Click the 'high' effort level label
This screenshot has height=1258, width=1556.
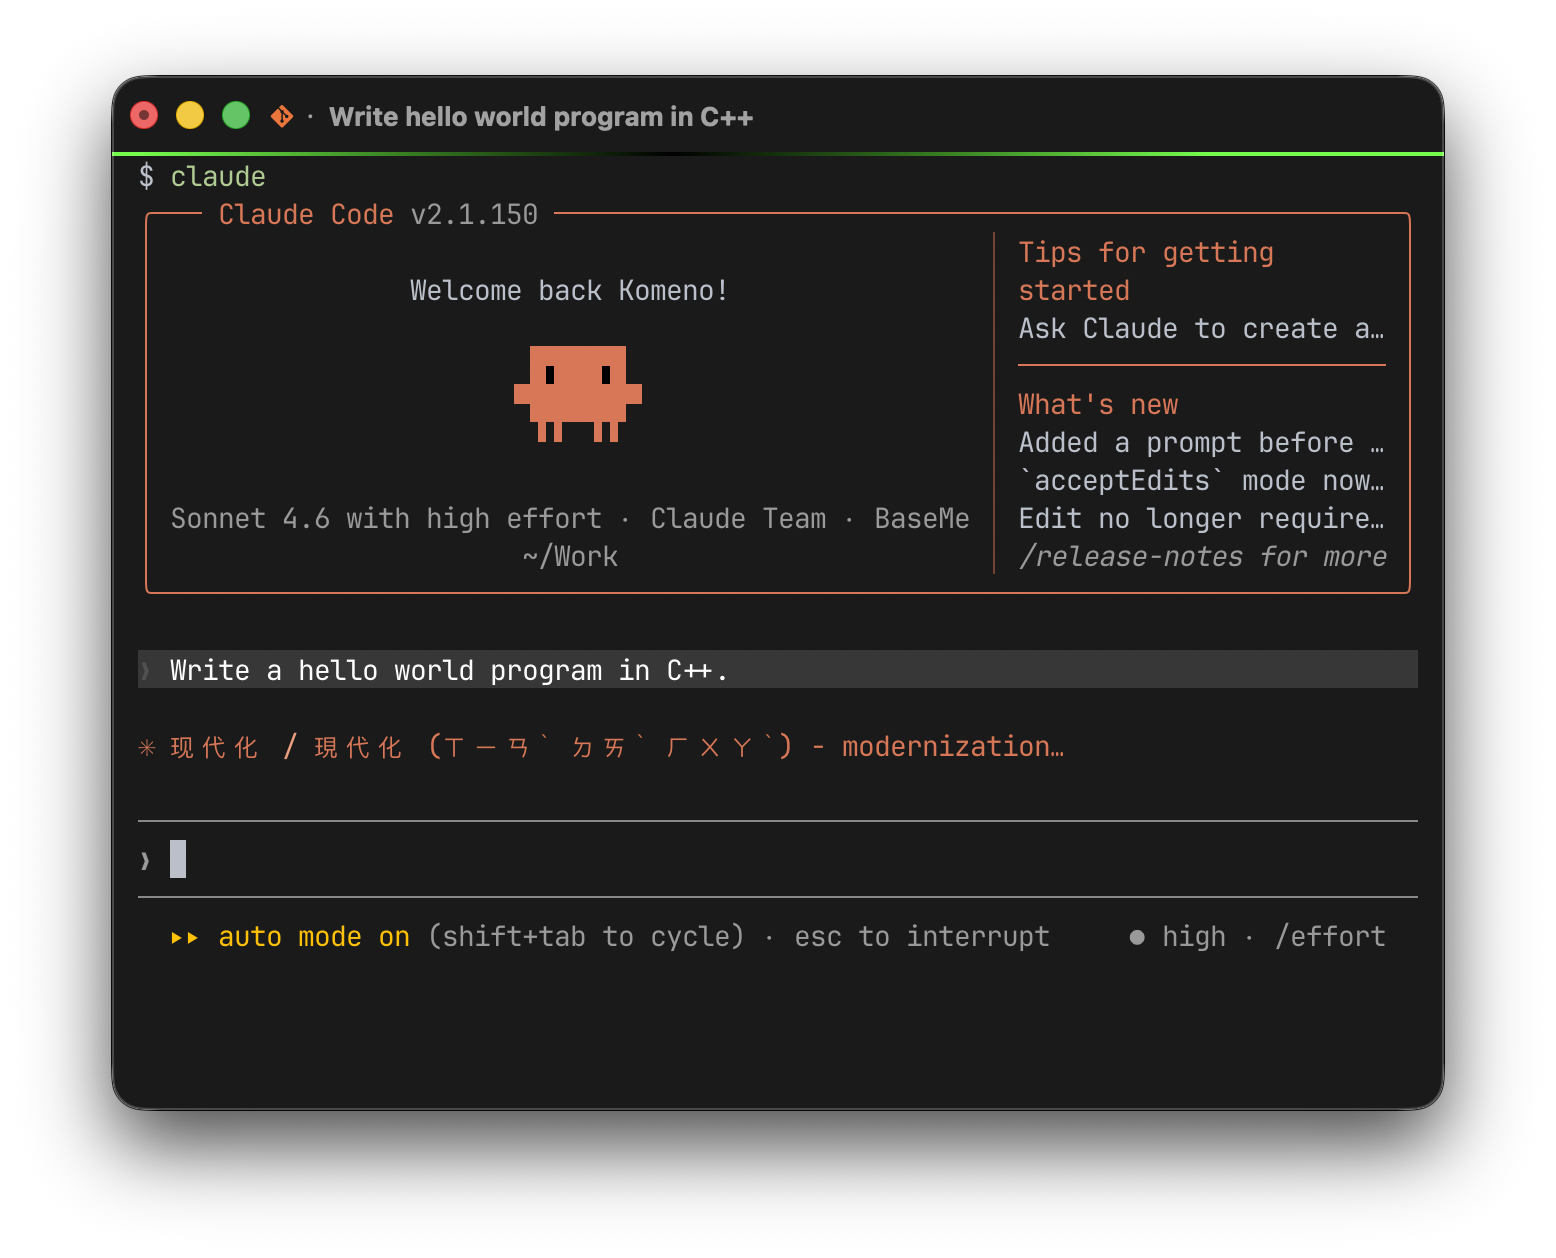[1194, 937]
